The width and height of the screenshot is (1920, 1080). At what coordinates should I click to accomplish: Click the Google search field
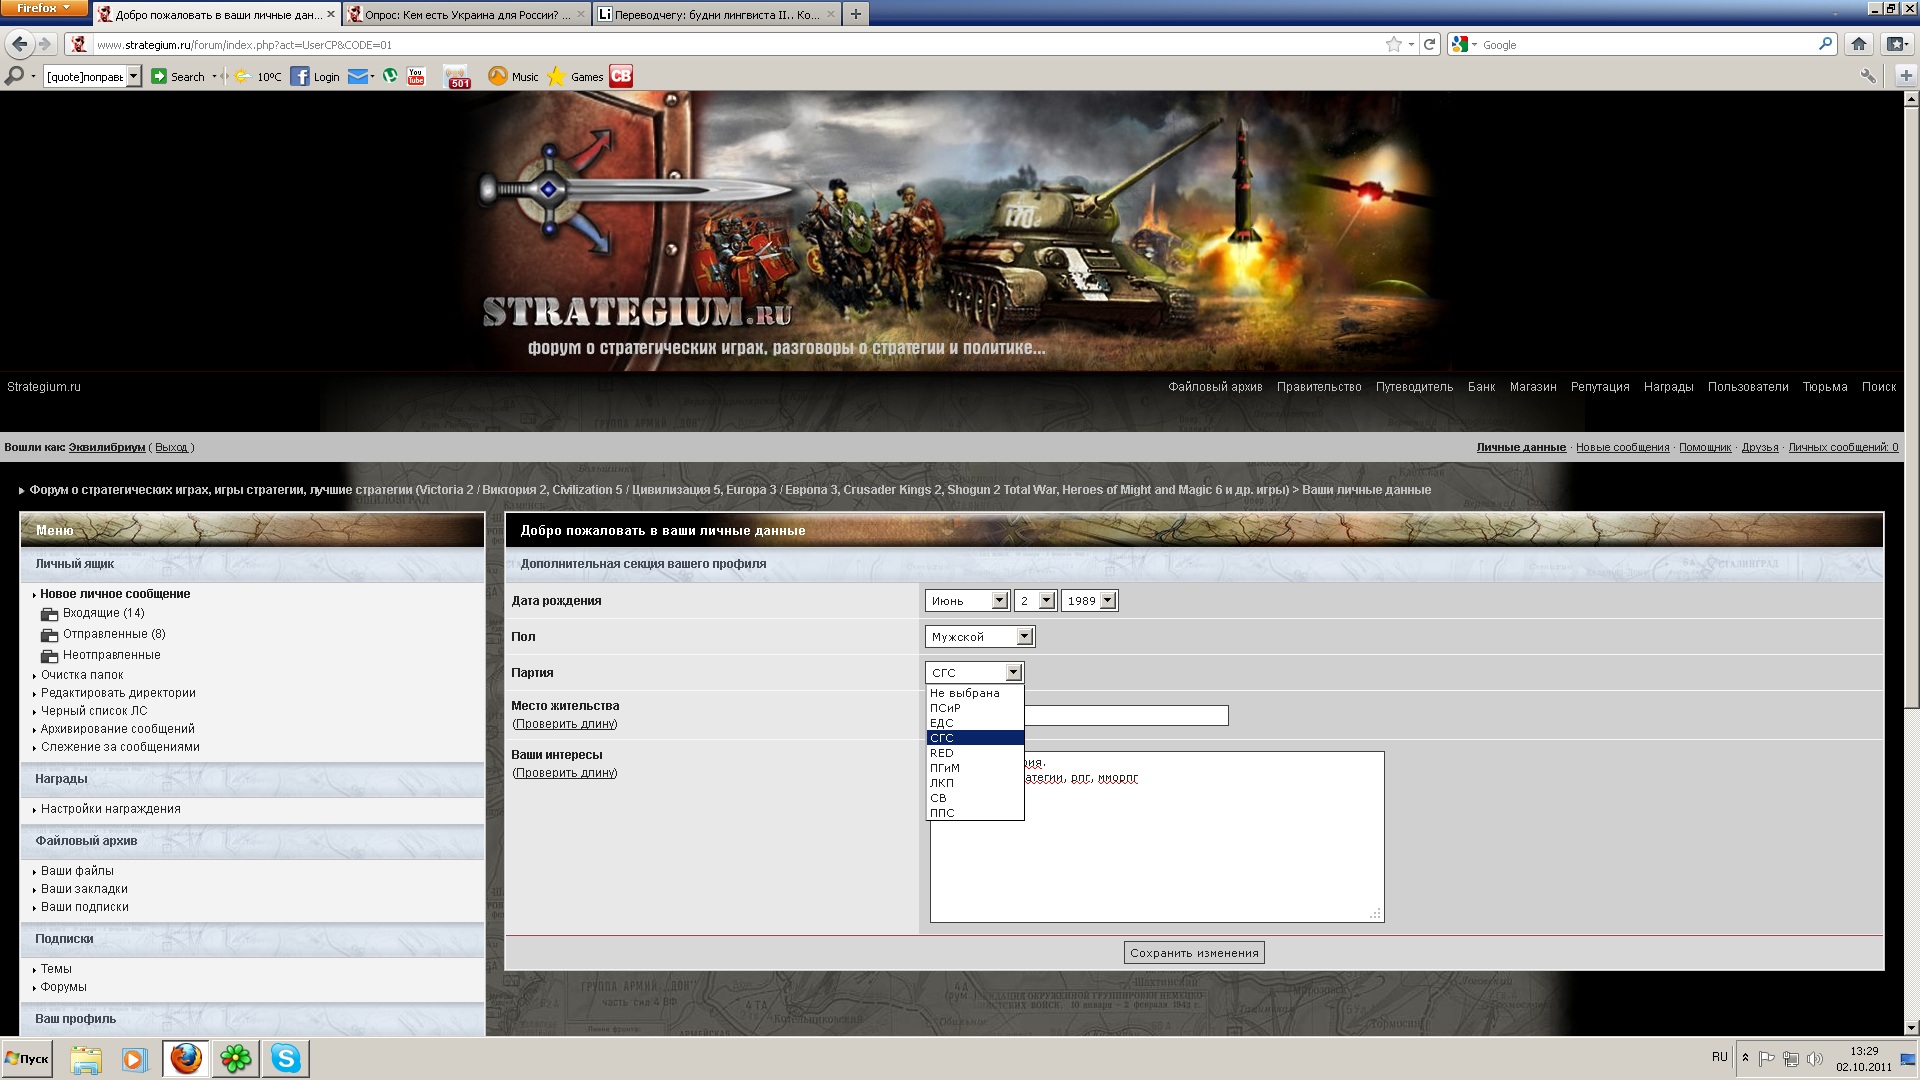click(1647, 44)
